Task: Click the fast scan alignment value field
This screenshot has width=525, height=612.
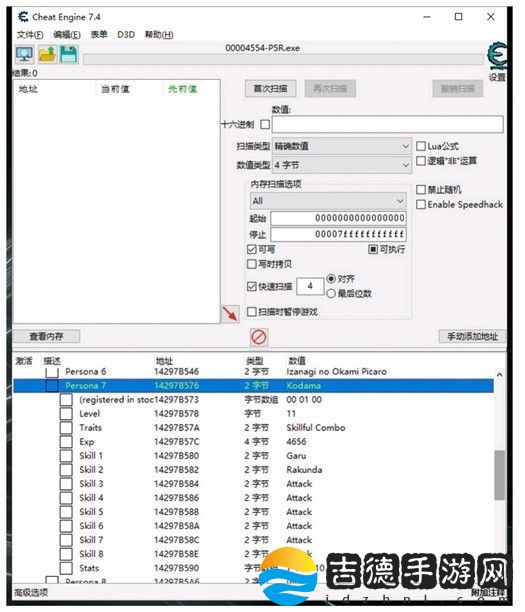Action: (310, 286)
